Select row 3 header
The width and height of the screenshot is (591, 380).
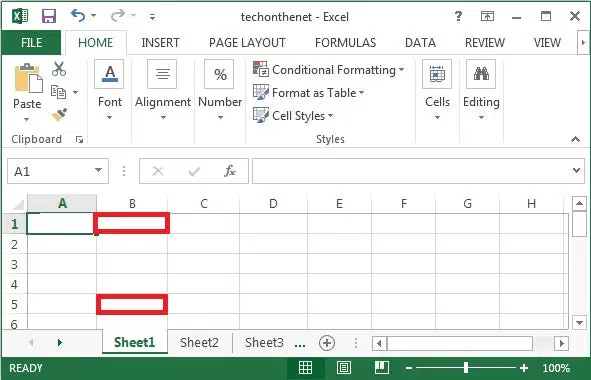(14, 264)
